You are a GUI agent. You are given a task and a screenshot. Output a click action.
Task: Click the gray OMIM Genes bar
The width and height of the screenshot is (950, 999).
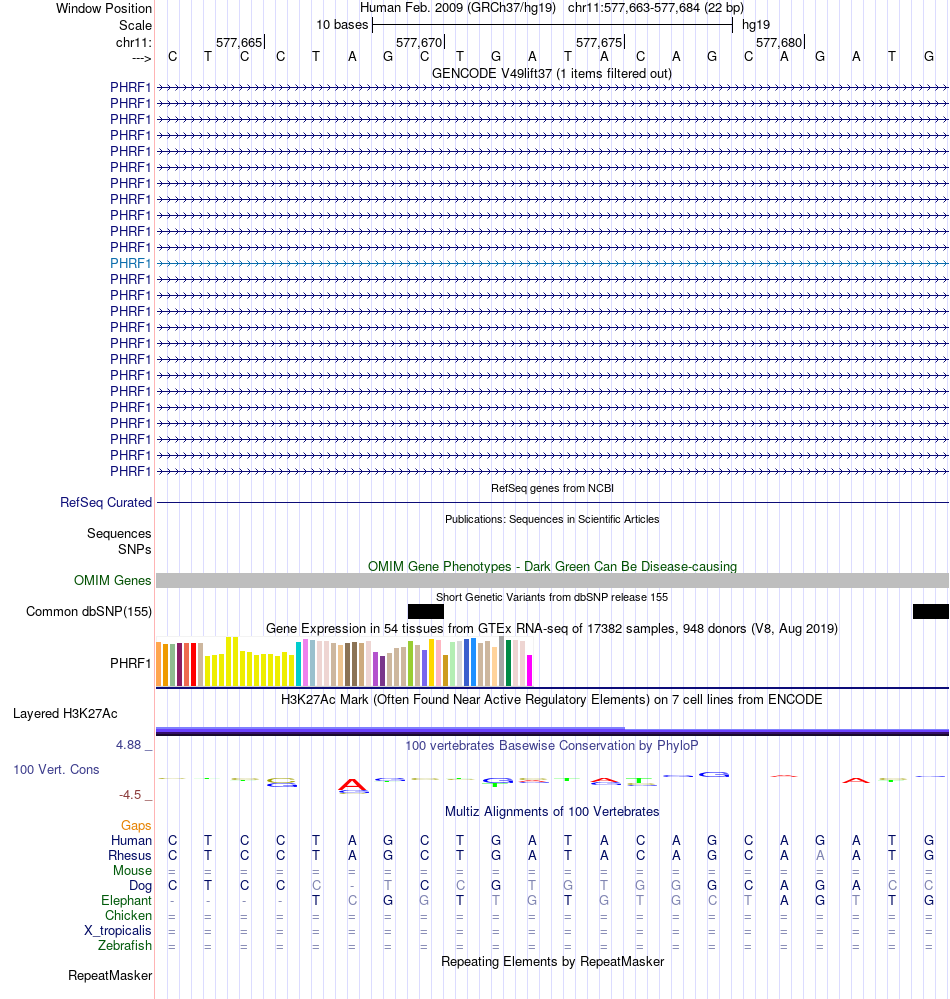click(x=552, y=580)
